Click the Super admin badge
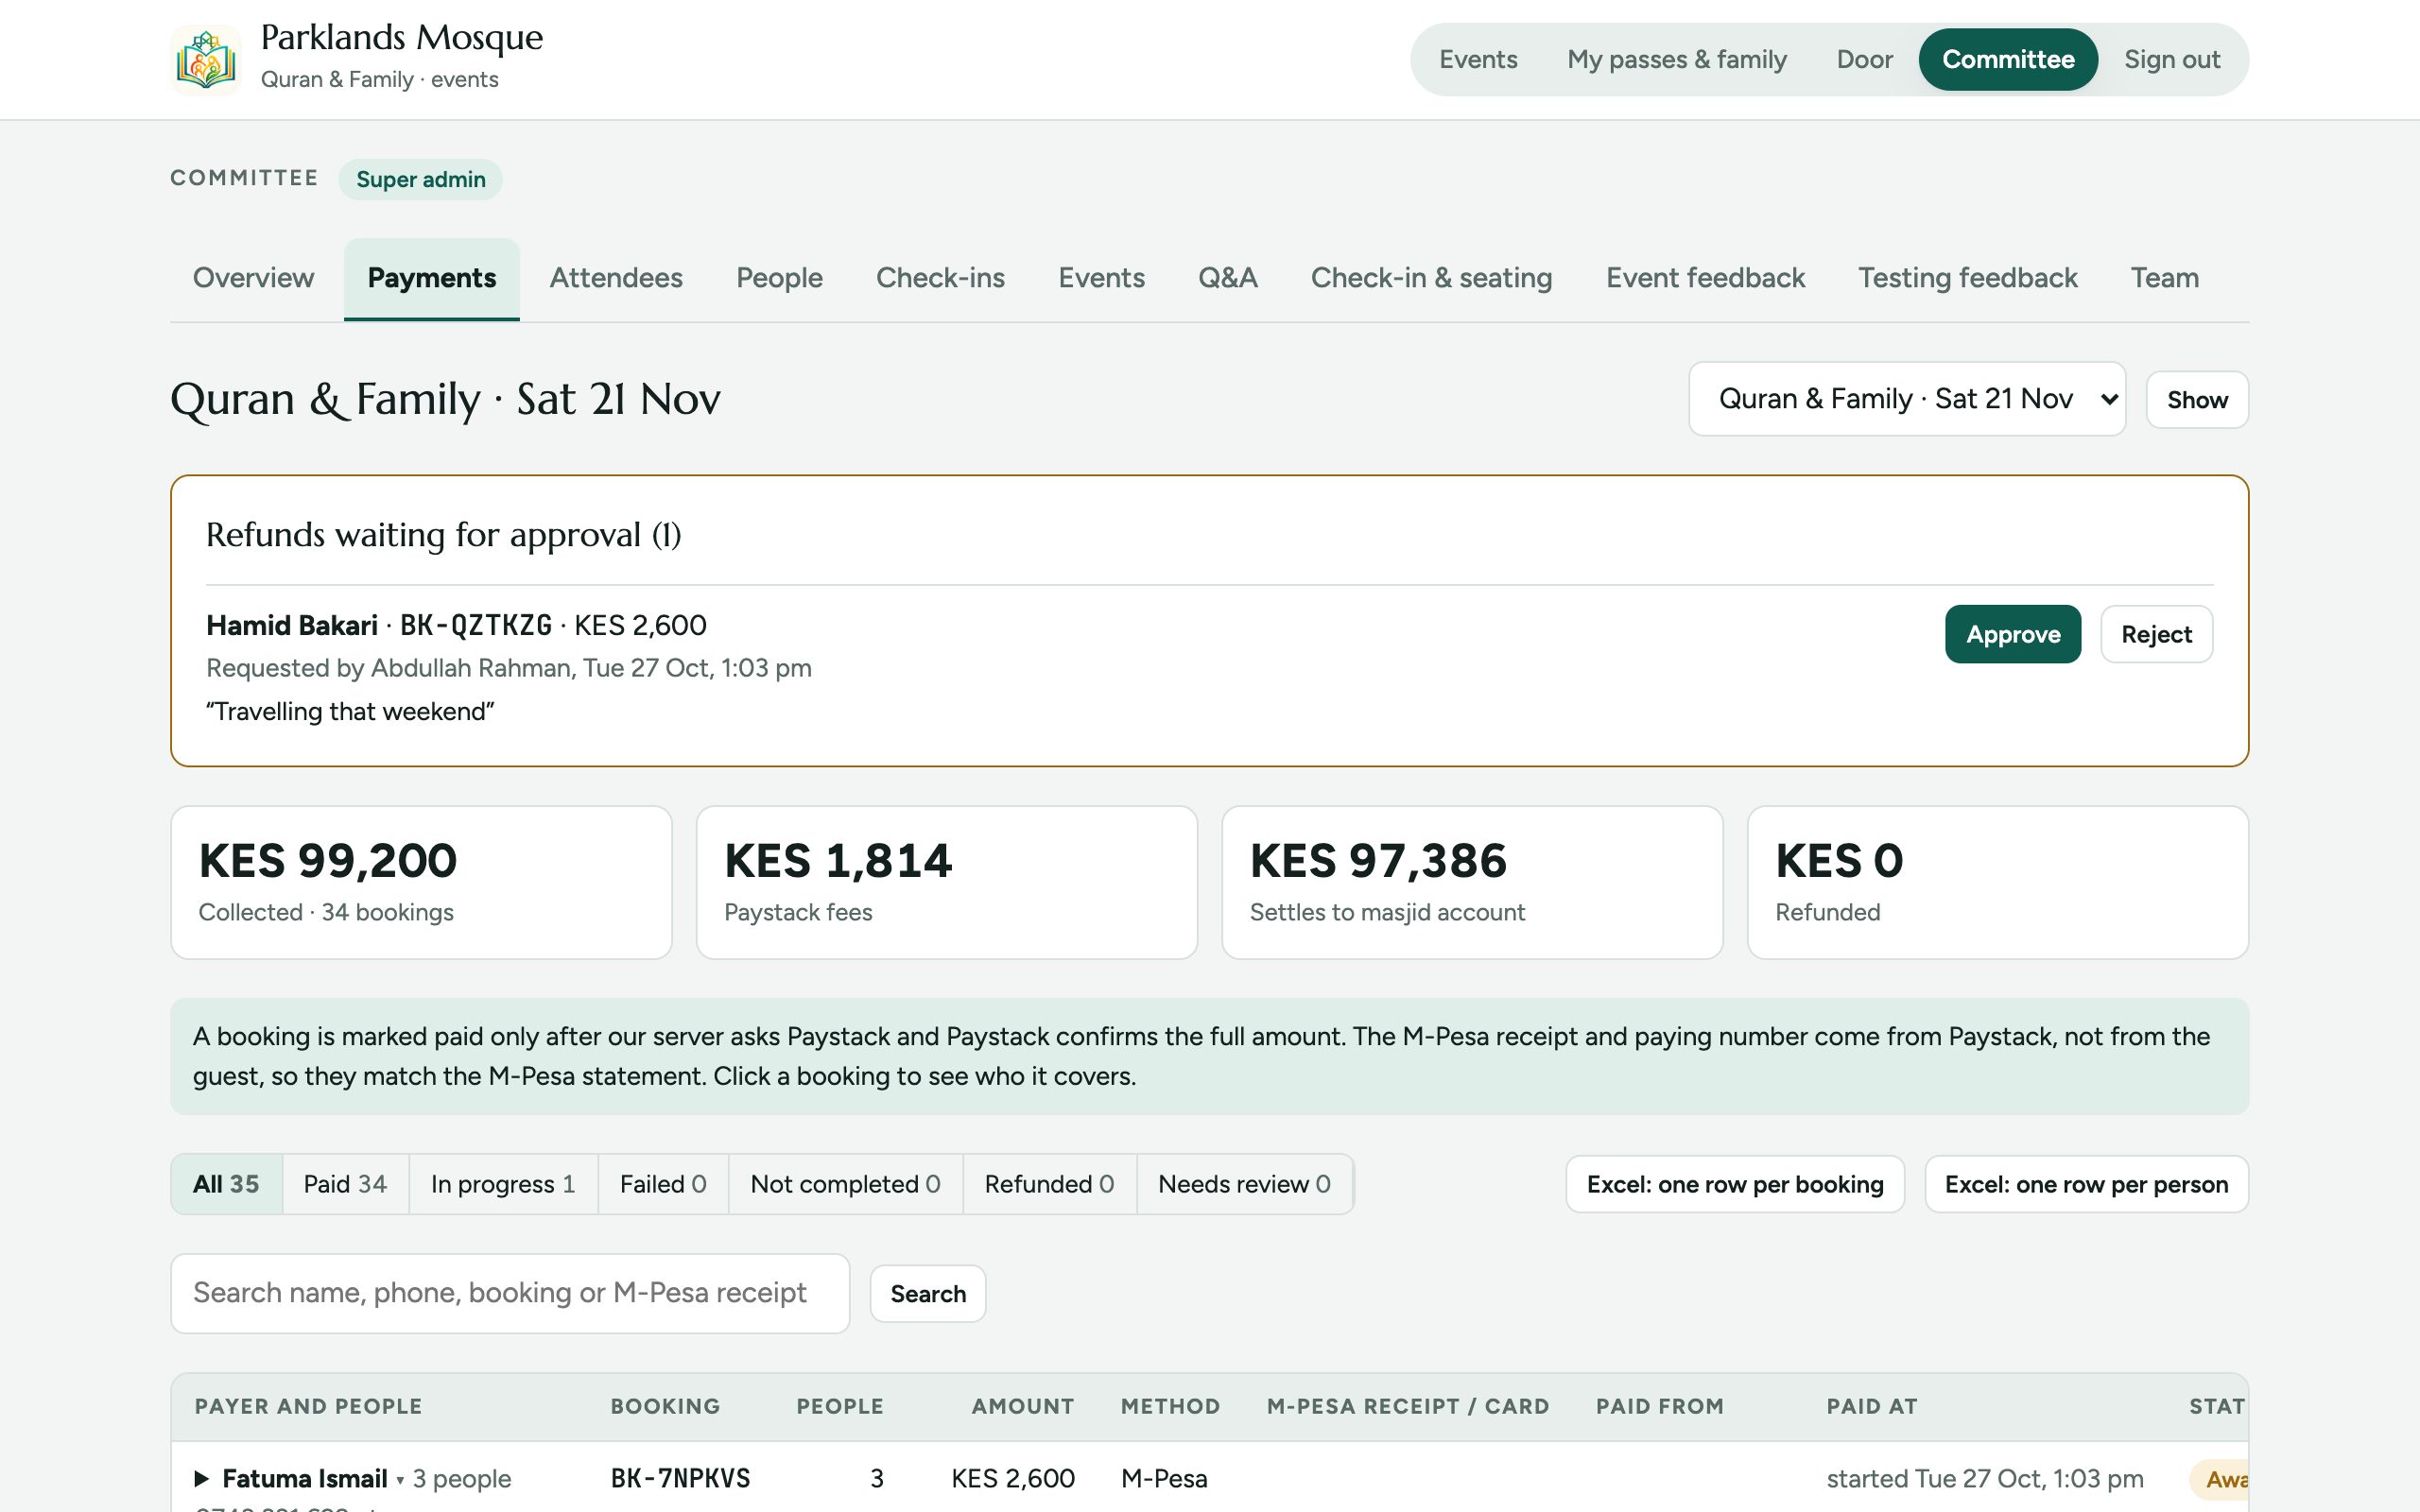Viewport: 2420px width, 1512px height. [421, 179]
